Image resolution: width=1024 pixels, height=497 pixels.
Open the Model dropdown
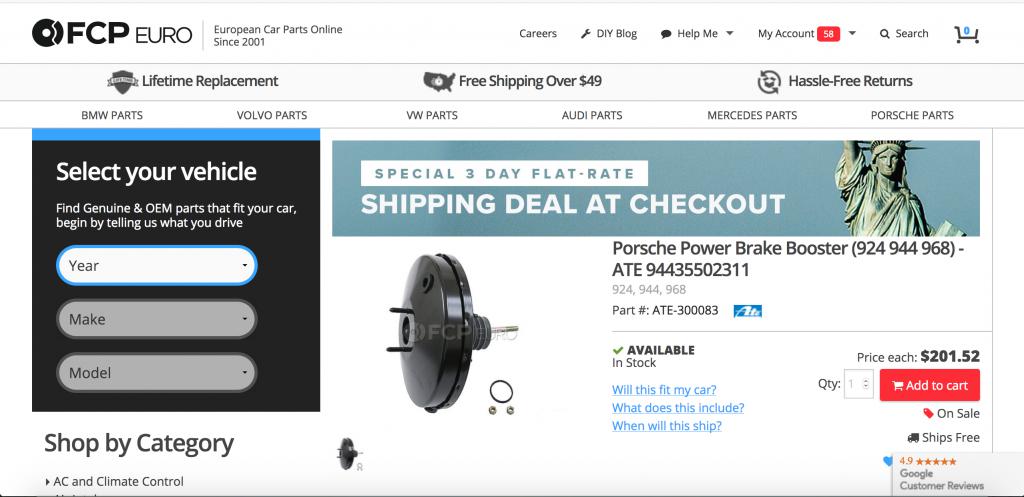(157, 373)
